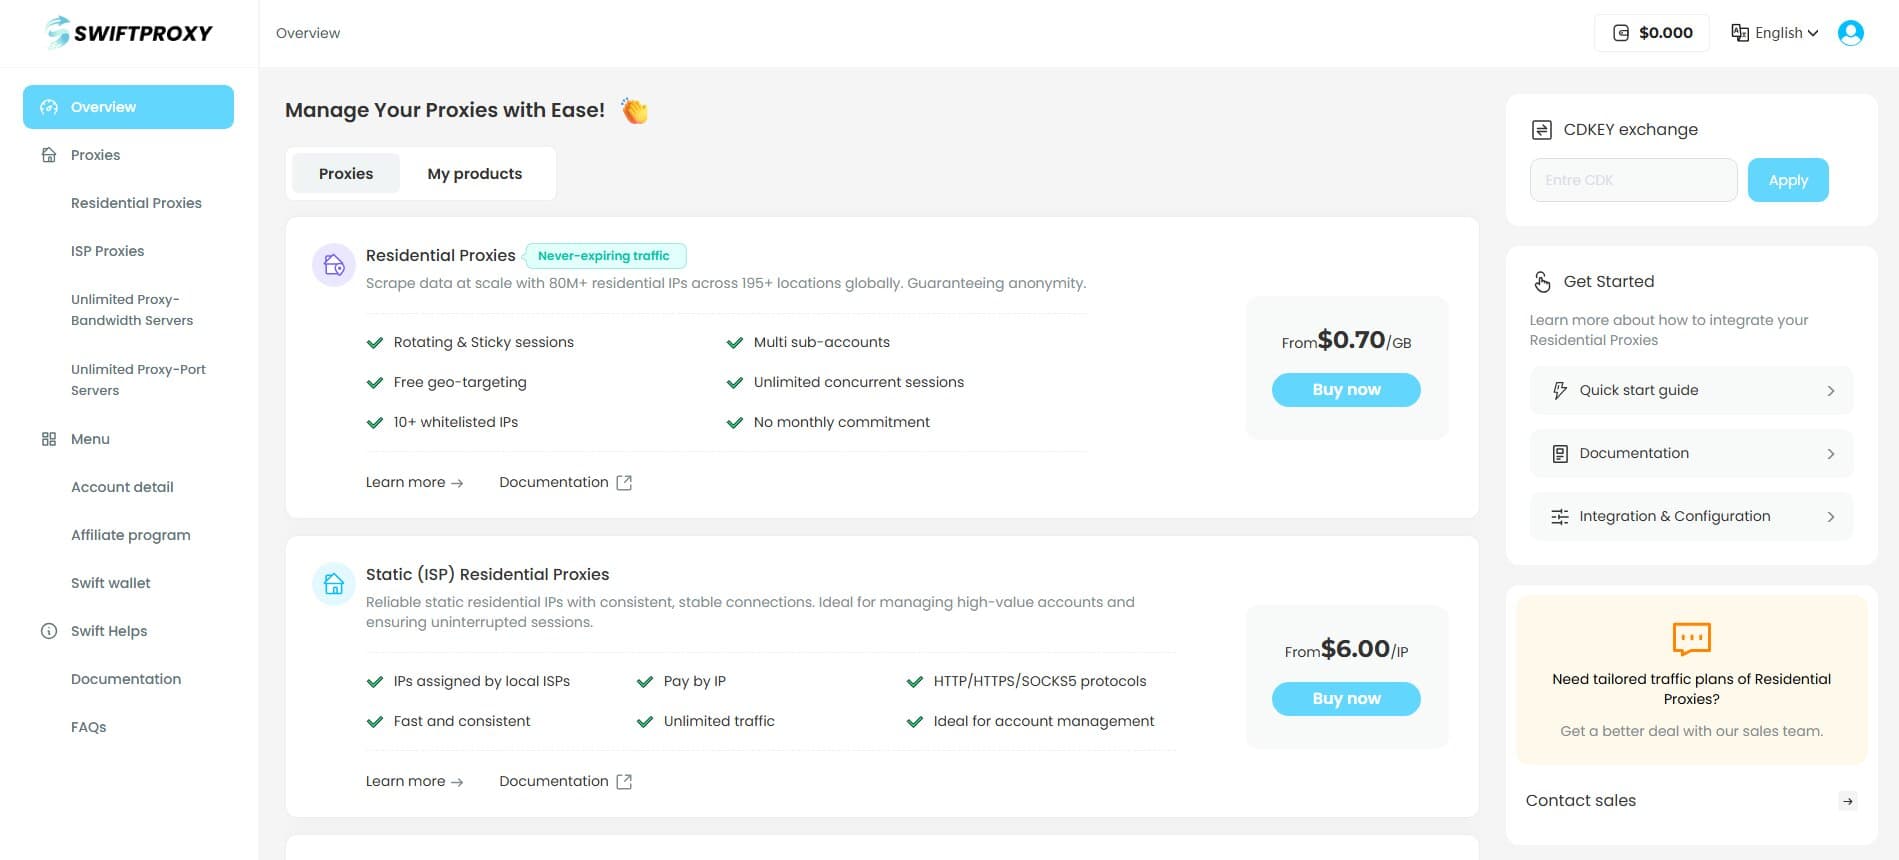Click the Learn more arrow under Residential Proxies

(457, 483)
